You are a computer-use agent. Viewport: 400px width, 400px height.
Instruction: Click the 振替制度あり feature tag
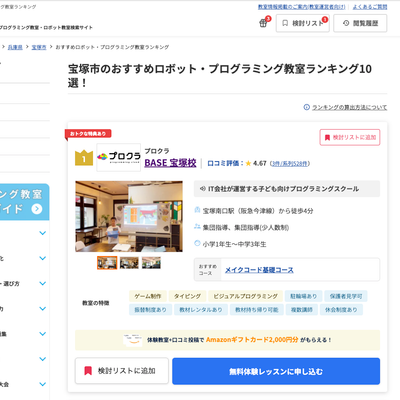[151, 310]
